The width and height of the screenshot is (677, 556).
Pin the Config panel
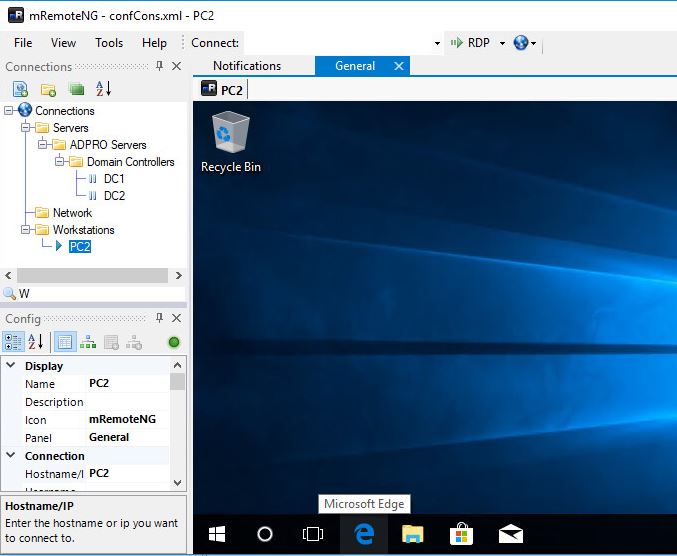point(159,318)
